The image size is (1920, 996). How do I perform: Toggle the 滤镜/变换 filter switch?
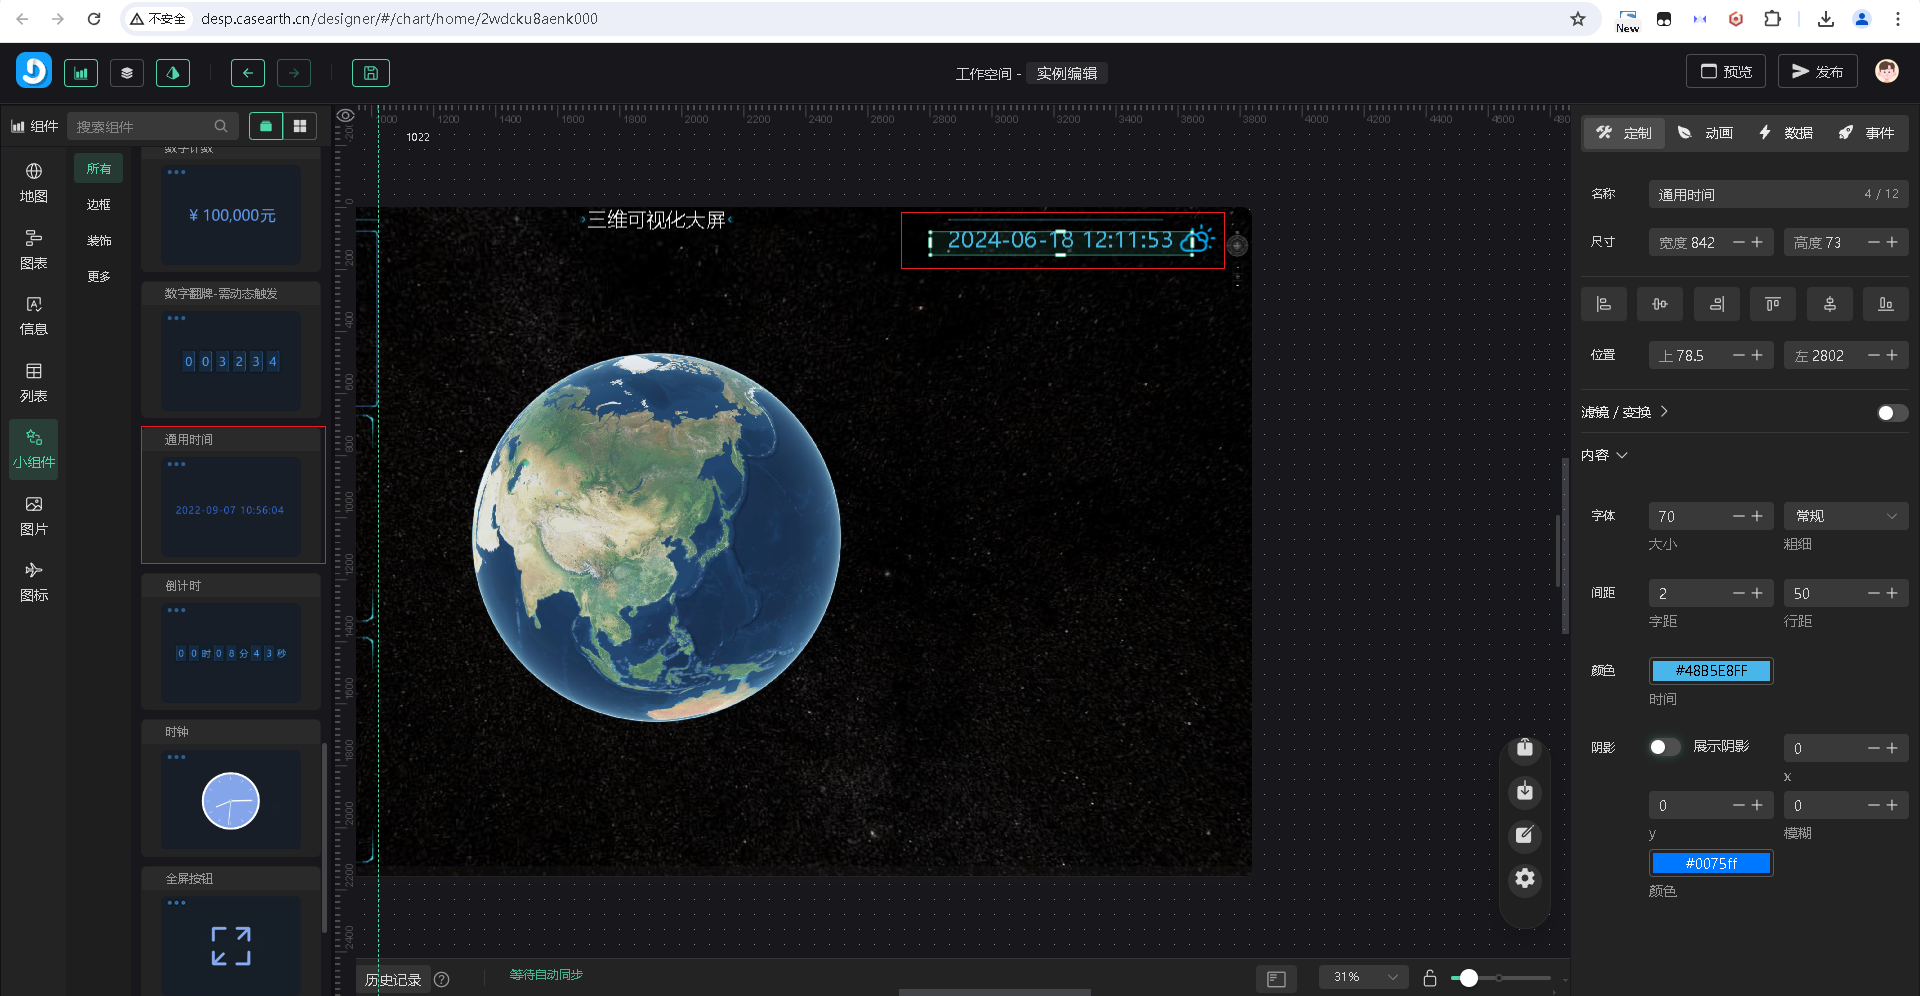pyautogui.click(x=1891, y=413)
